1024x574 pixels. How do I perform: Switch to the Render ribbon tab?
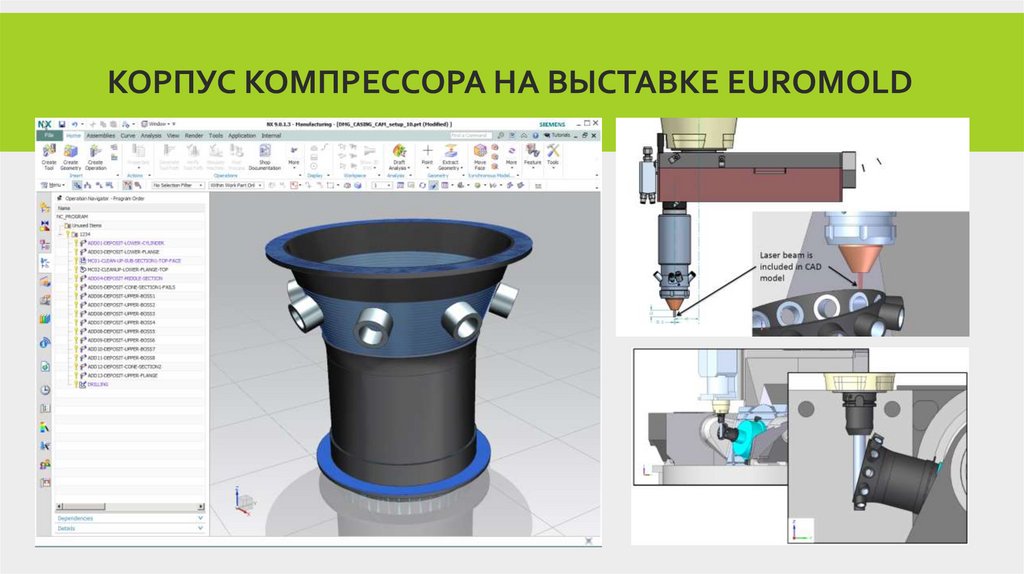(194, 136)
